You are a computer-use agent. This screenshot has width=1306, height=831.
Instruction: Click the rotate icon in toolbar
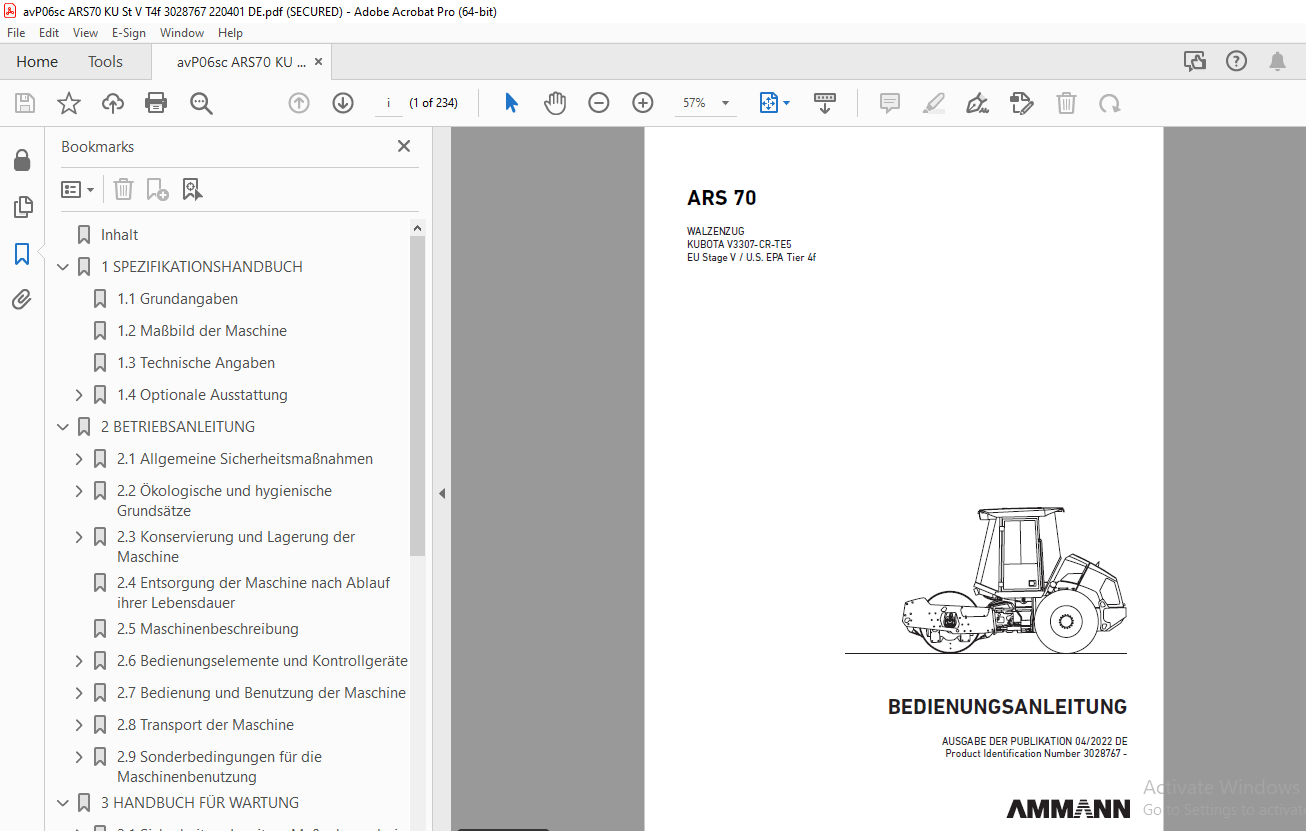pos(1109,103)
